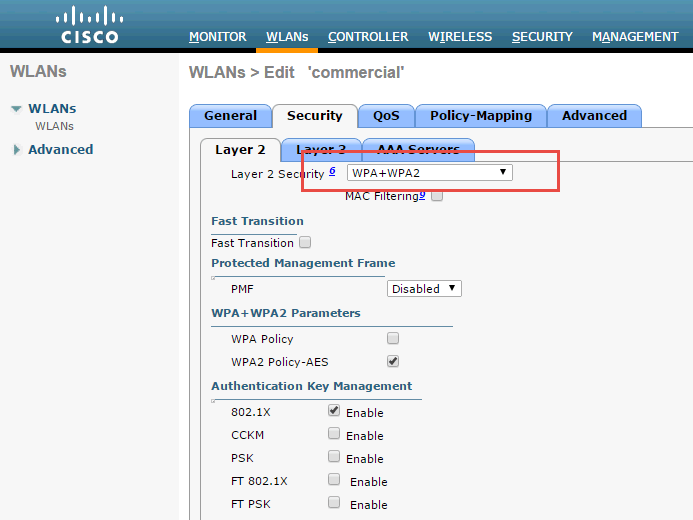693x520 pixels.
Task: Enable the FT 802.1X checkbox
Action: 334,479
